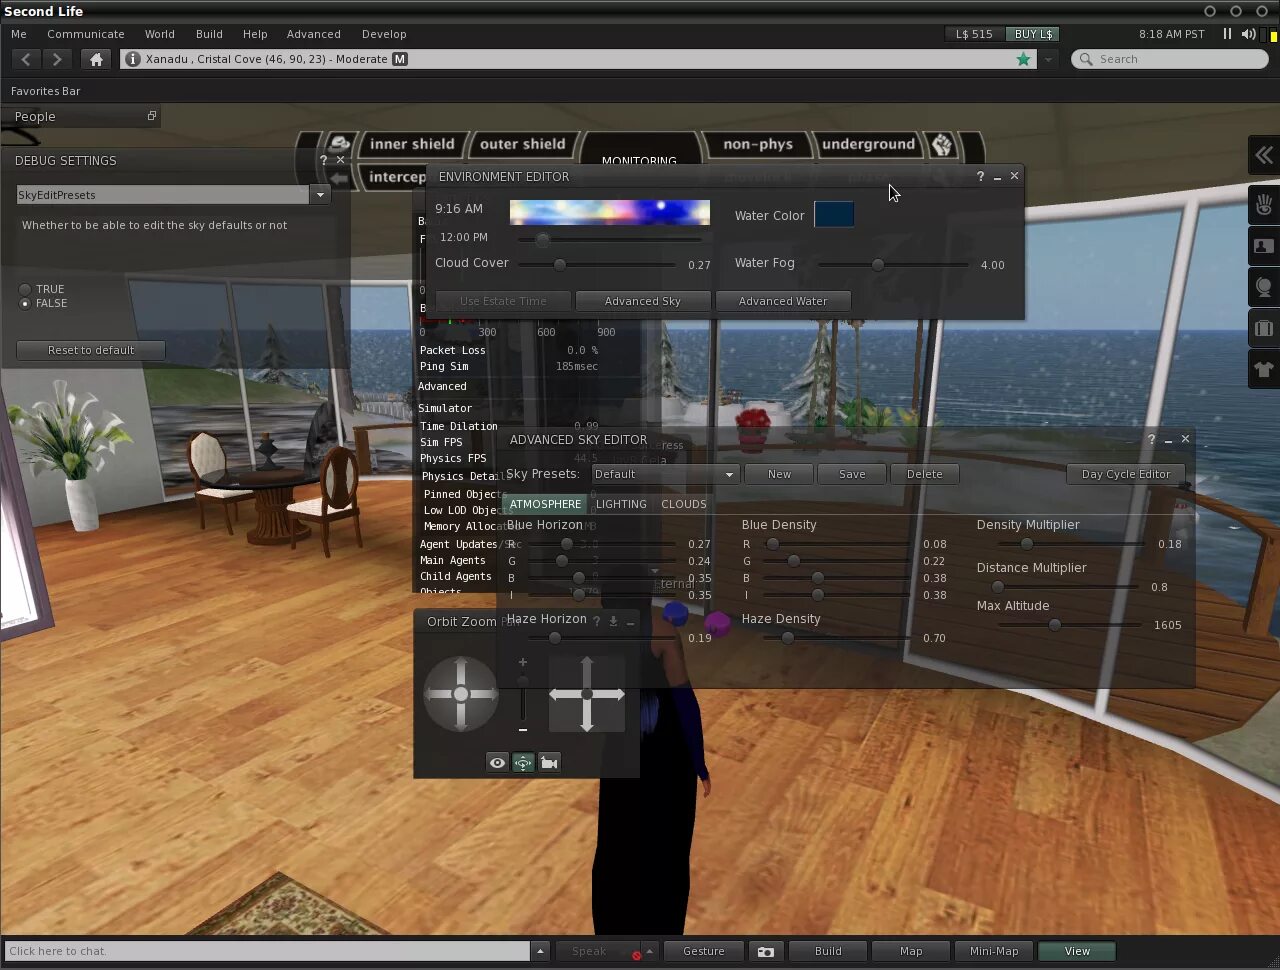
Task: Open the Me menu
Action: (19, 34)
